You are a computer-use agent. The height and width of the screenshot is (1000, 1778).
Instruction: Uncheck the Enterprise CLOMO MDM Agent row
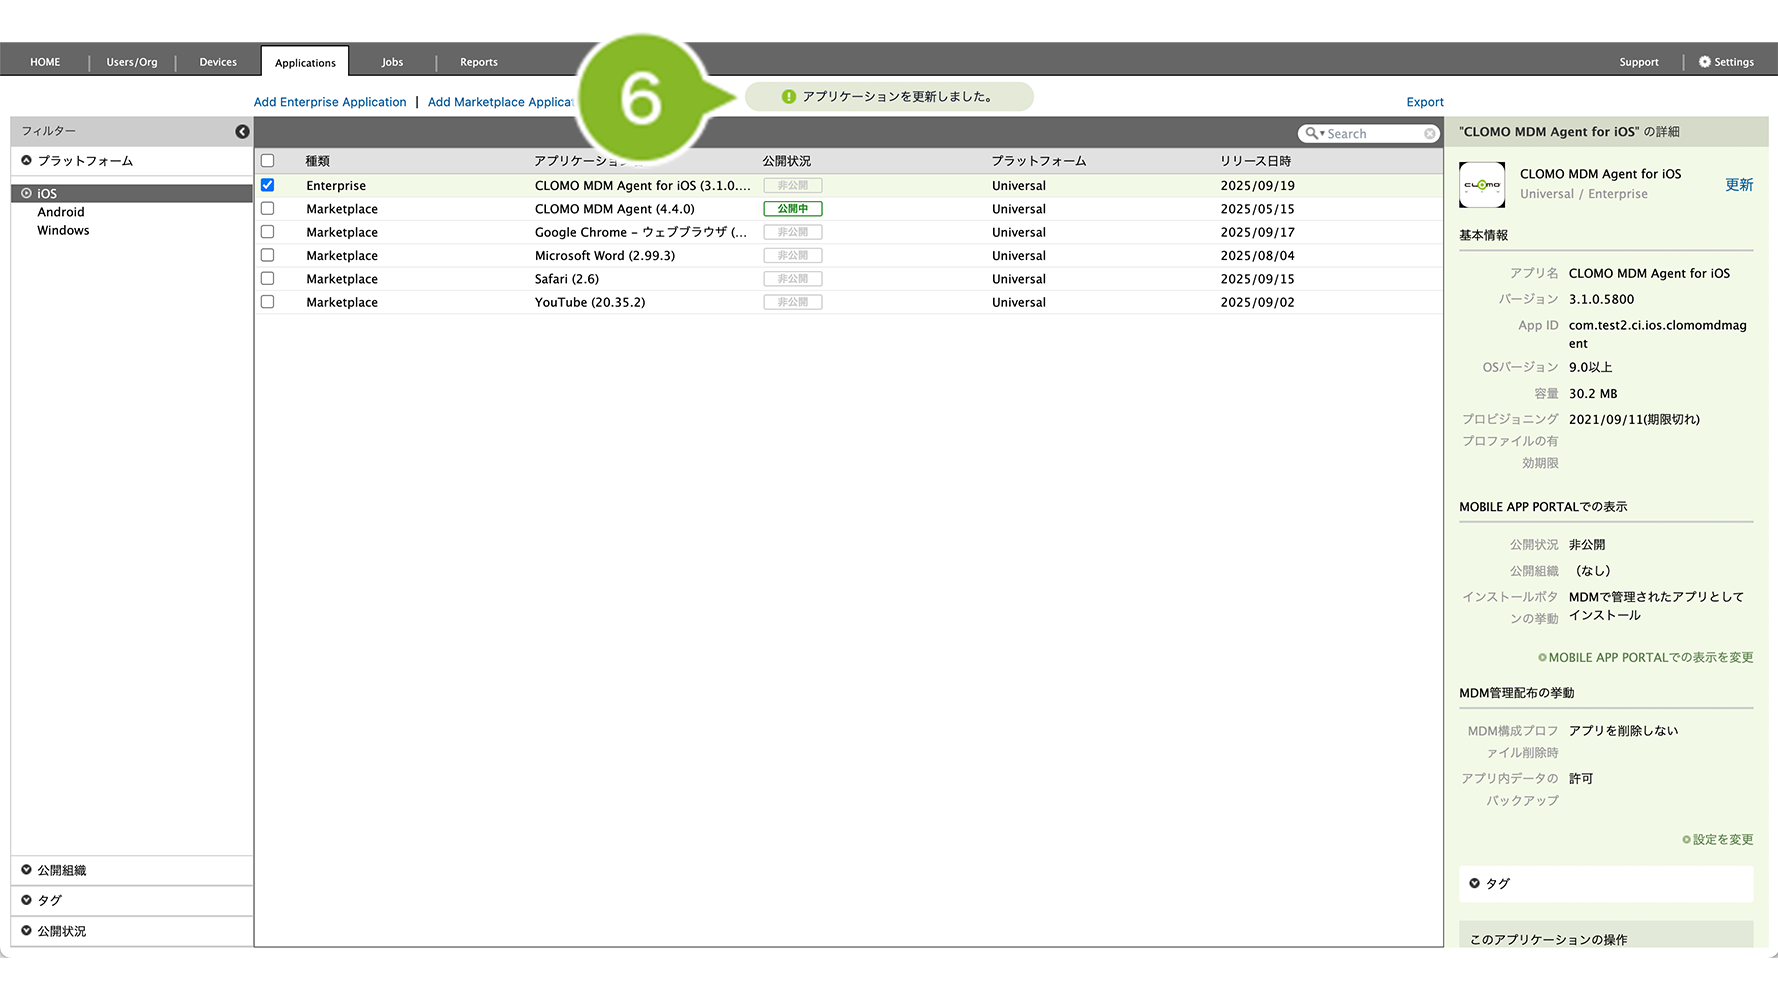coord(267,185)
